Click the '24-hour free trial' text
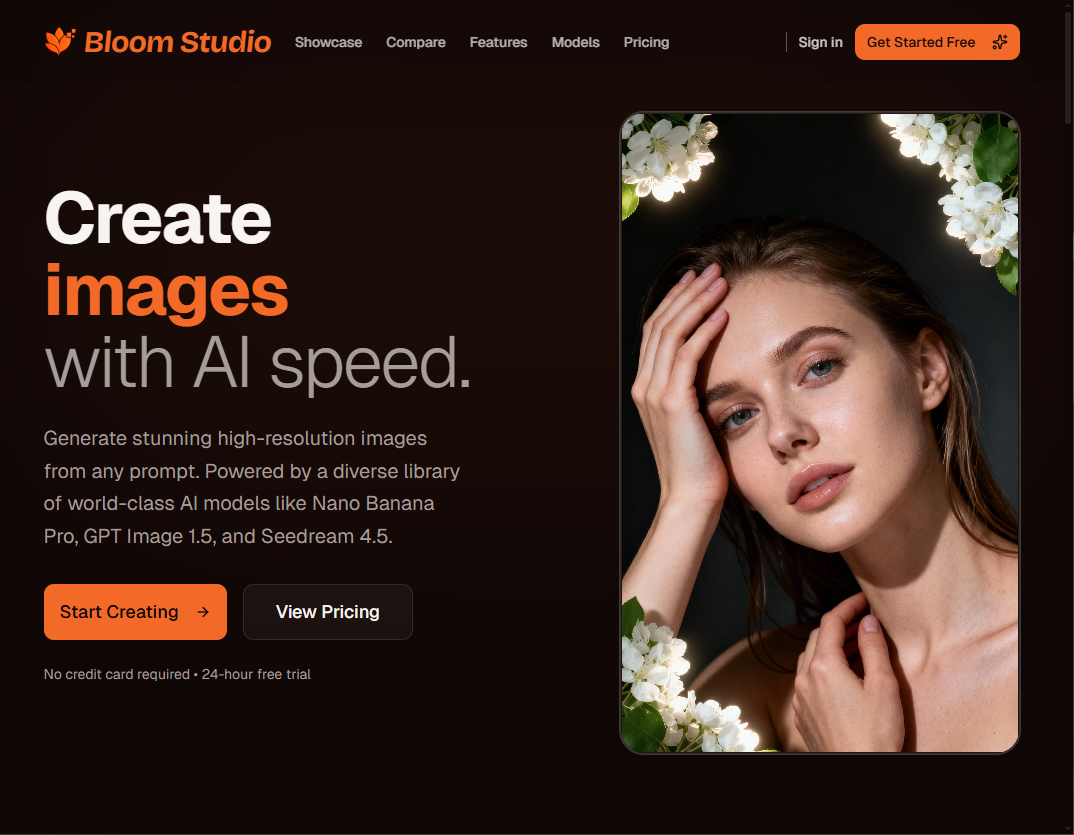The height and width of the screenshot is (835, 1074). pos(255,674)
